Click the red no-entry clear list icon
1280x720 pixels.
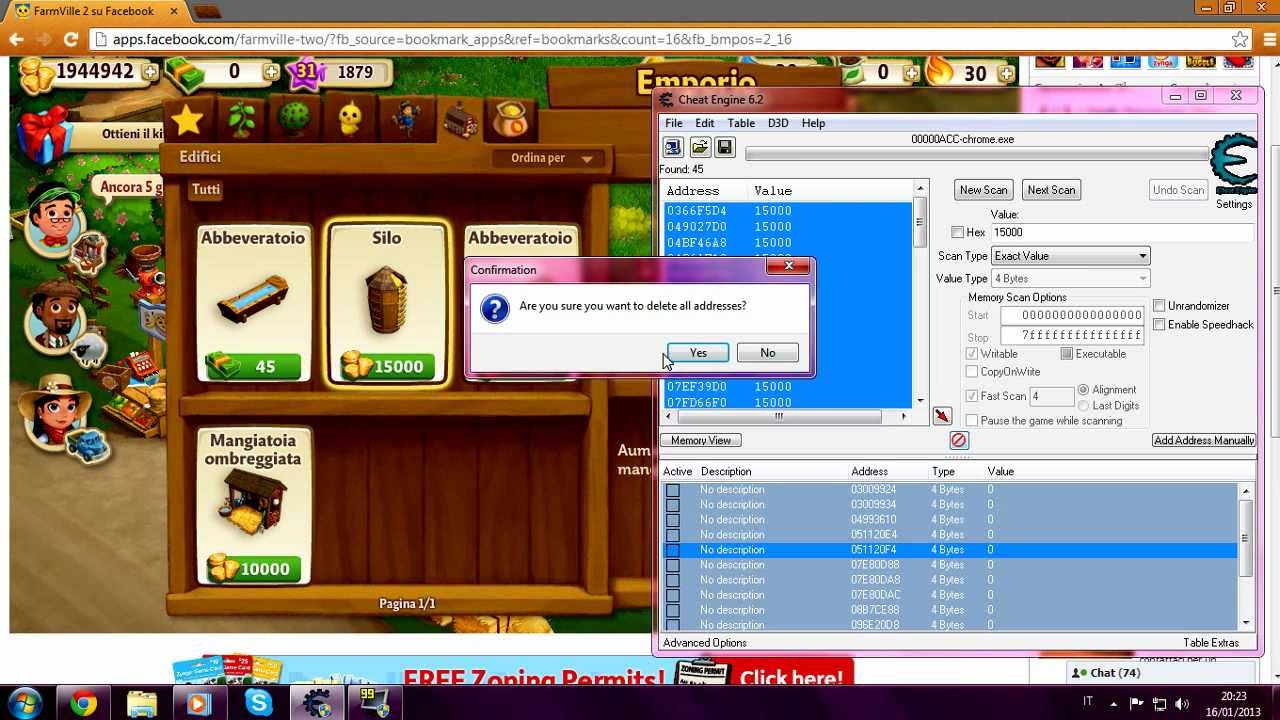[x=958, y=440]
